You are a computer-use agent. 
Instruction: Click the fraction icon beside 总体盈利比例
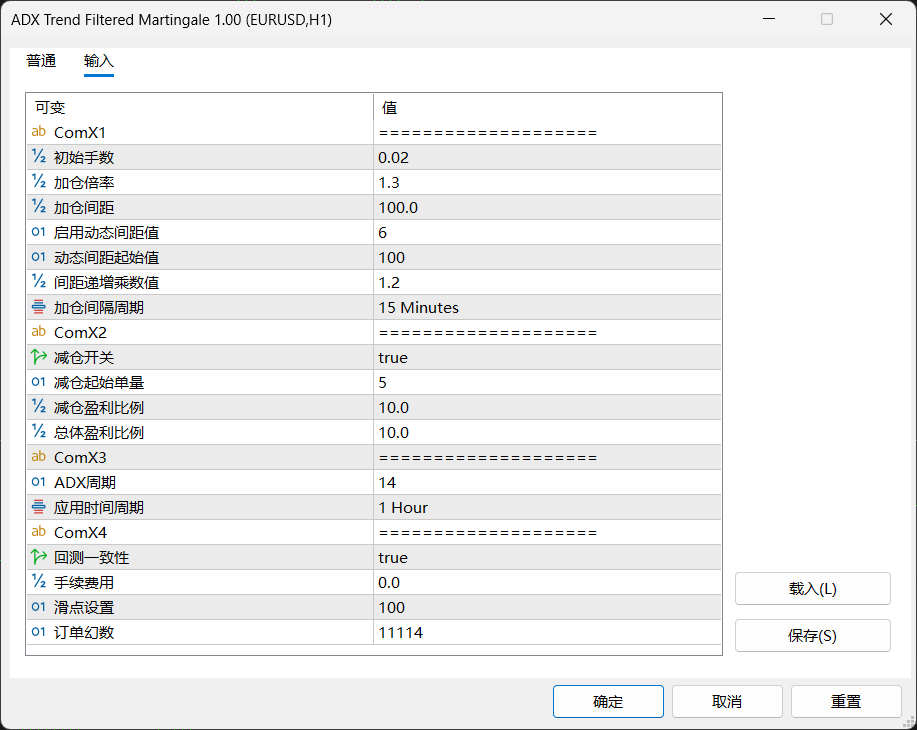(x=39, y=432)
